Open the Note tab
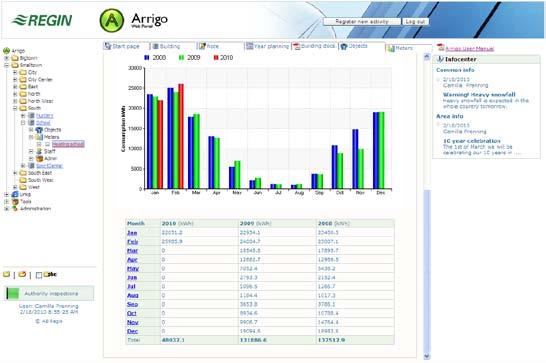The image size is (546, 363). [212, 46]
